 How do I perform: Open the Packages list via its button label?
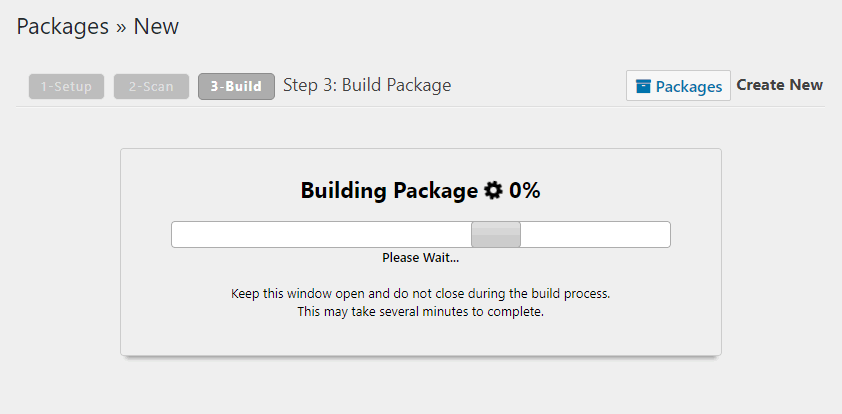(688, 87)
